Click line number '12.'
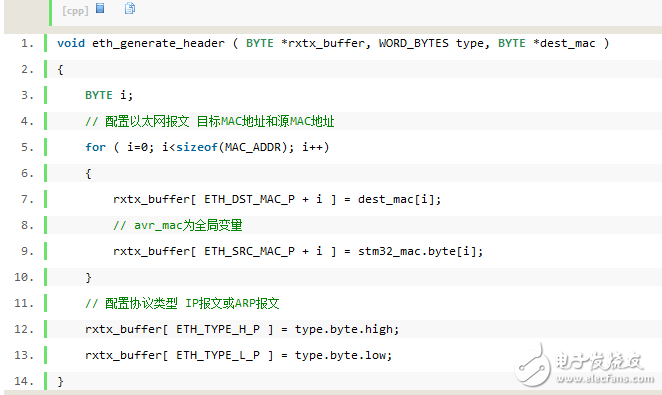This screenshot has width=662, height=395. tap(24, 329)
